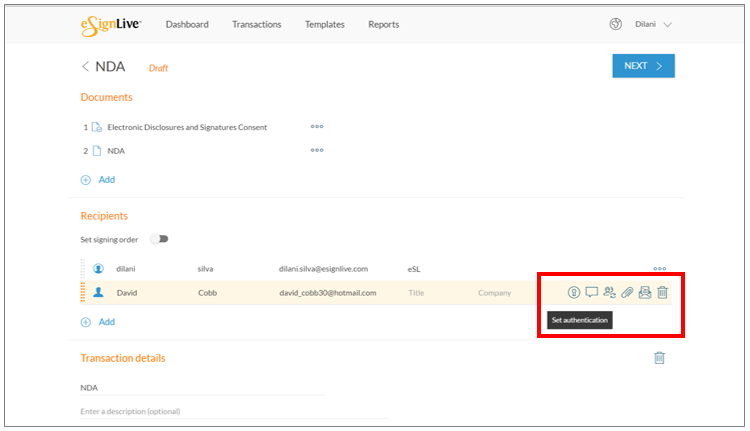Expand the Dilani user menu chevron
This screenshot has width=750, height=431.
(x=668, y=24)
